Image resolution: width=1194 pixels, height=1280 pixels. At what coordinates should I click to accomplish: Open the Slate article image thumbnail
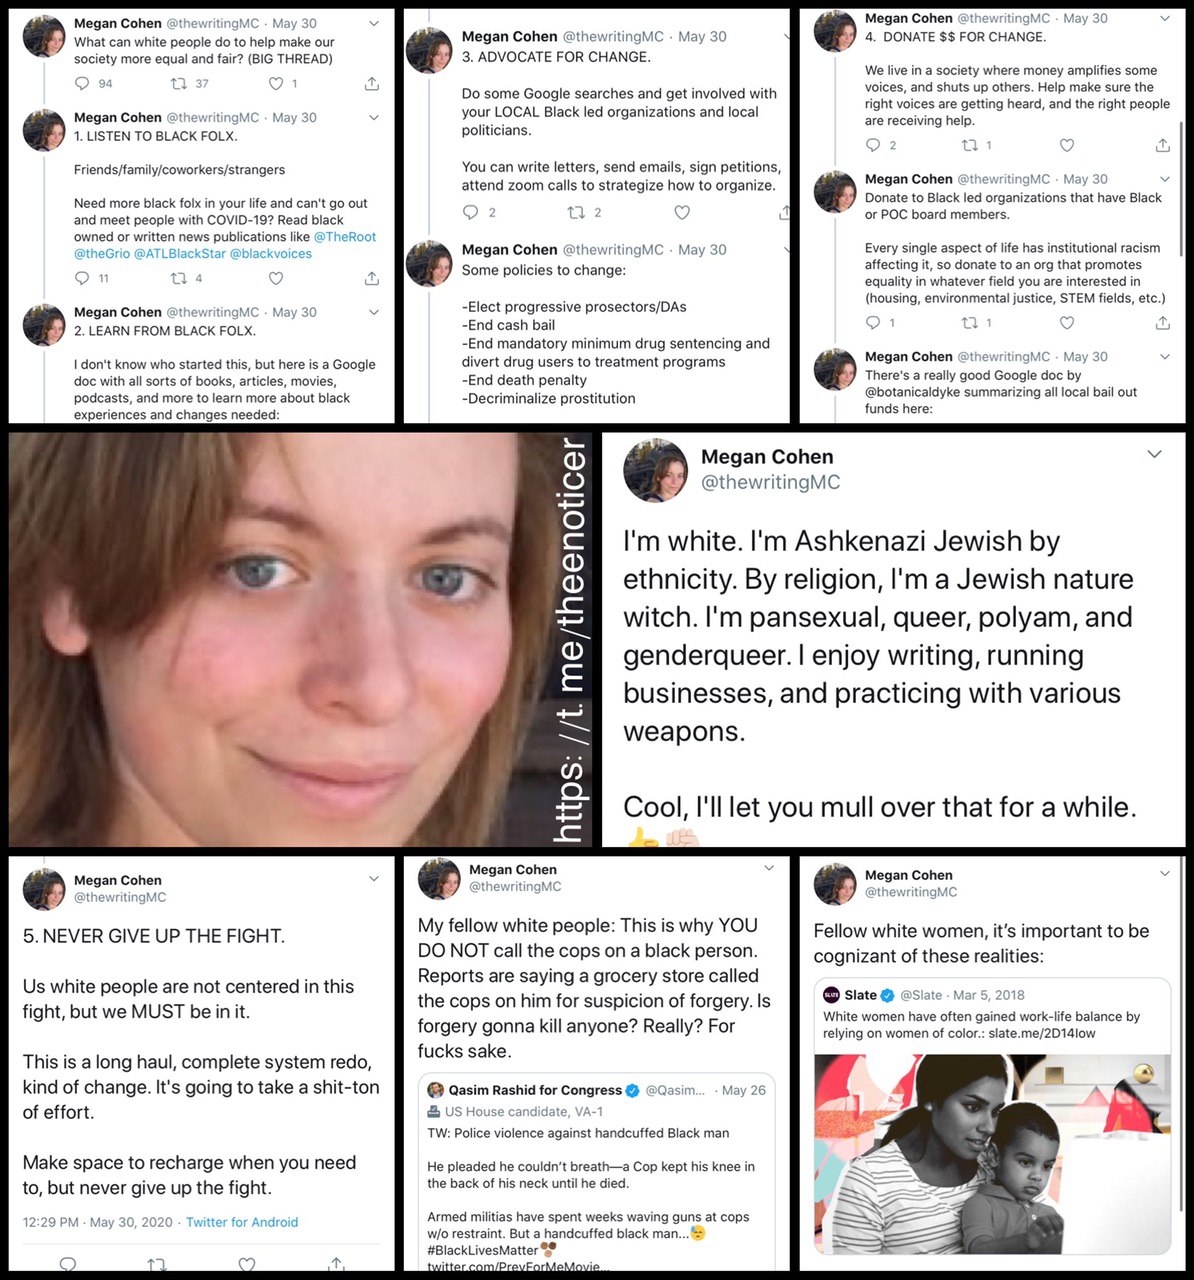click(993, 1151)
